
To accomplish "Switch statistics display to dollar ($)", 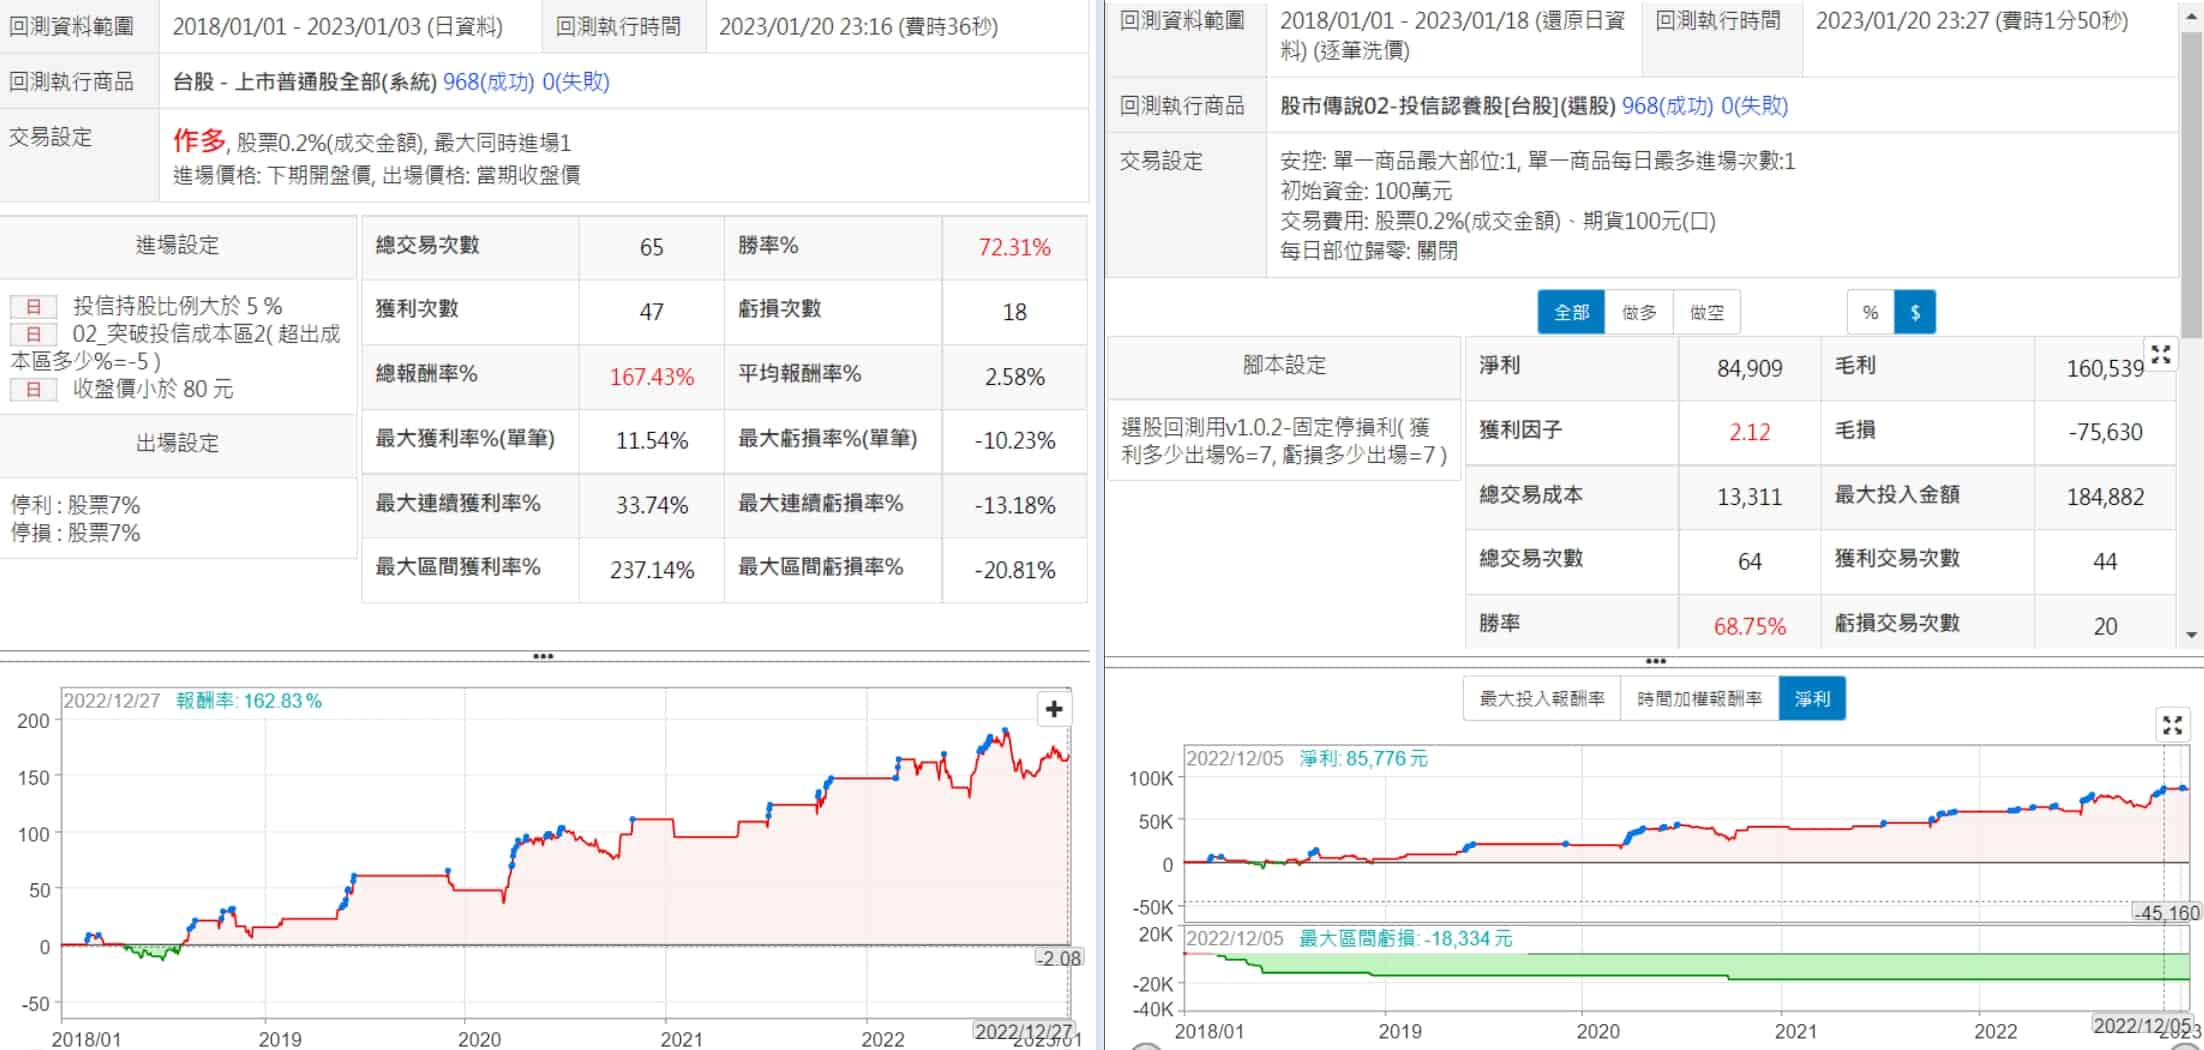I will click(x=1914, y=312).
